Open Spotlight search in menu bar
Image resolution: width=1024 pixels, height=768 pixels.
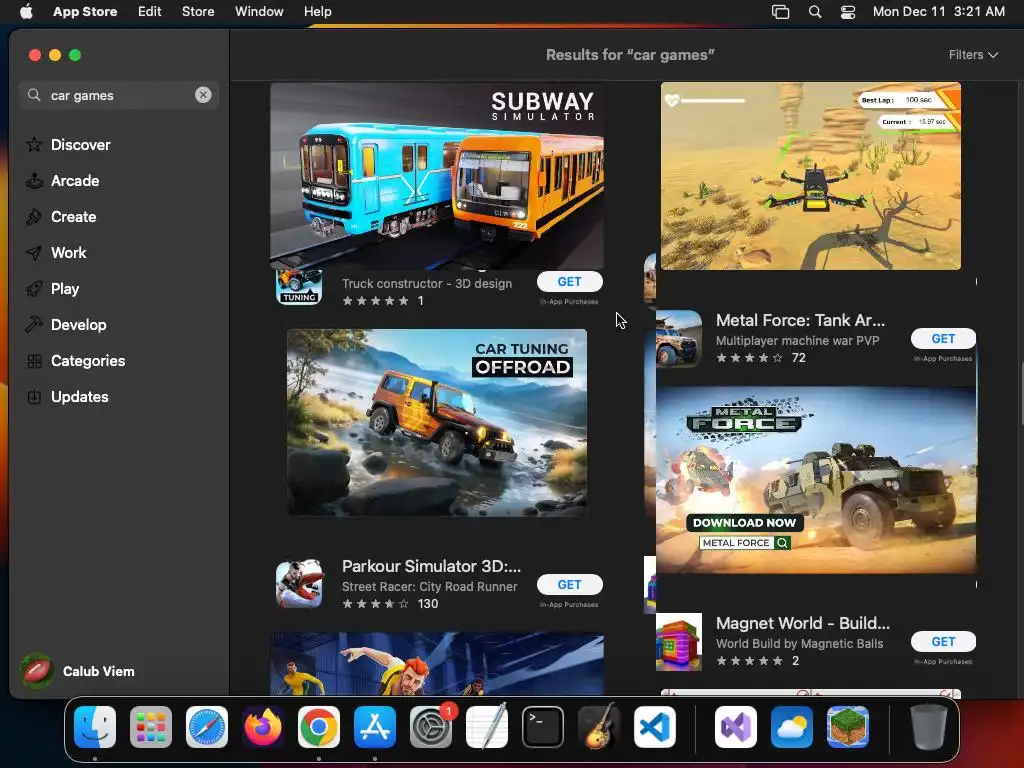[x=815, y=11]
